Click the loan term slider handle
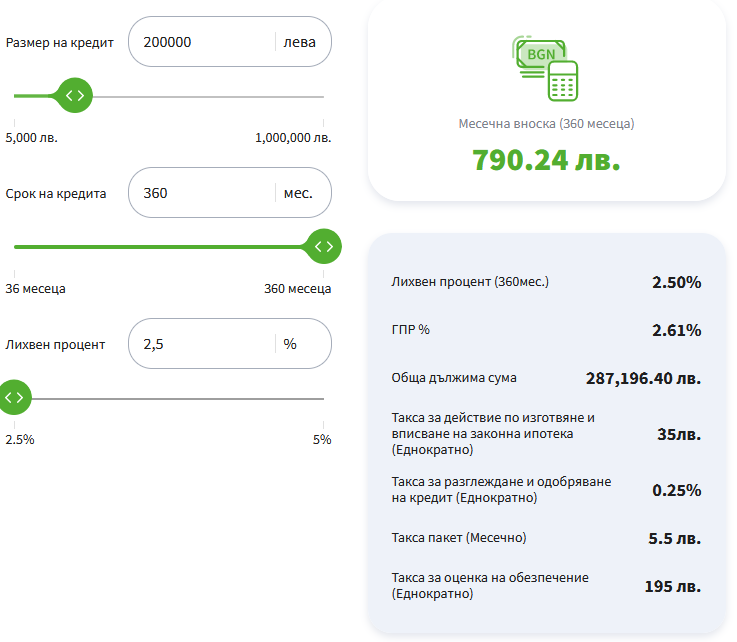 324,246
